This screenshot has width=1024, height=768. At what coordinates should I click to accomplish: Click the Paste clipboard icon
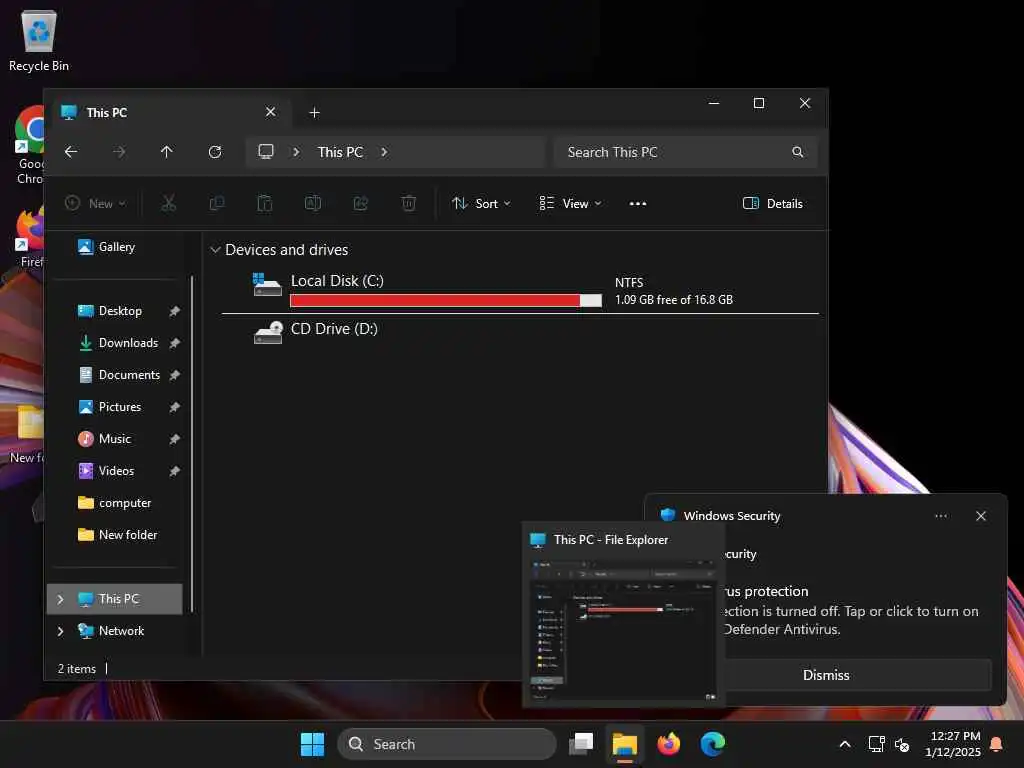264,203
